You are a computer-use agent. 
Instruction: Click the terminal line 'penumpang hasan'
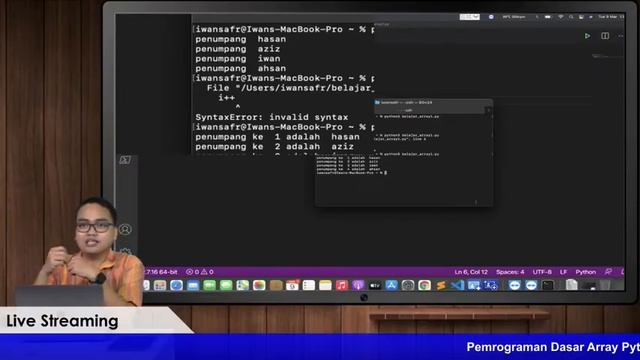click(x=240, y=39)
